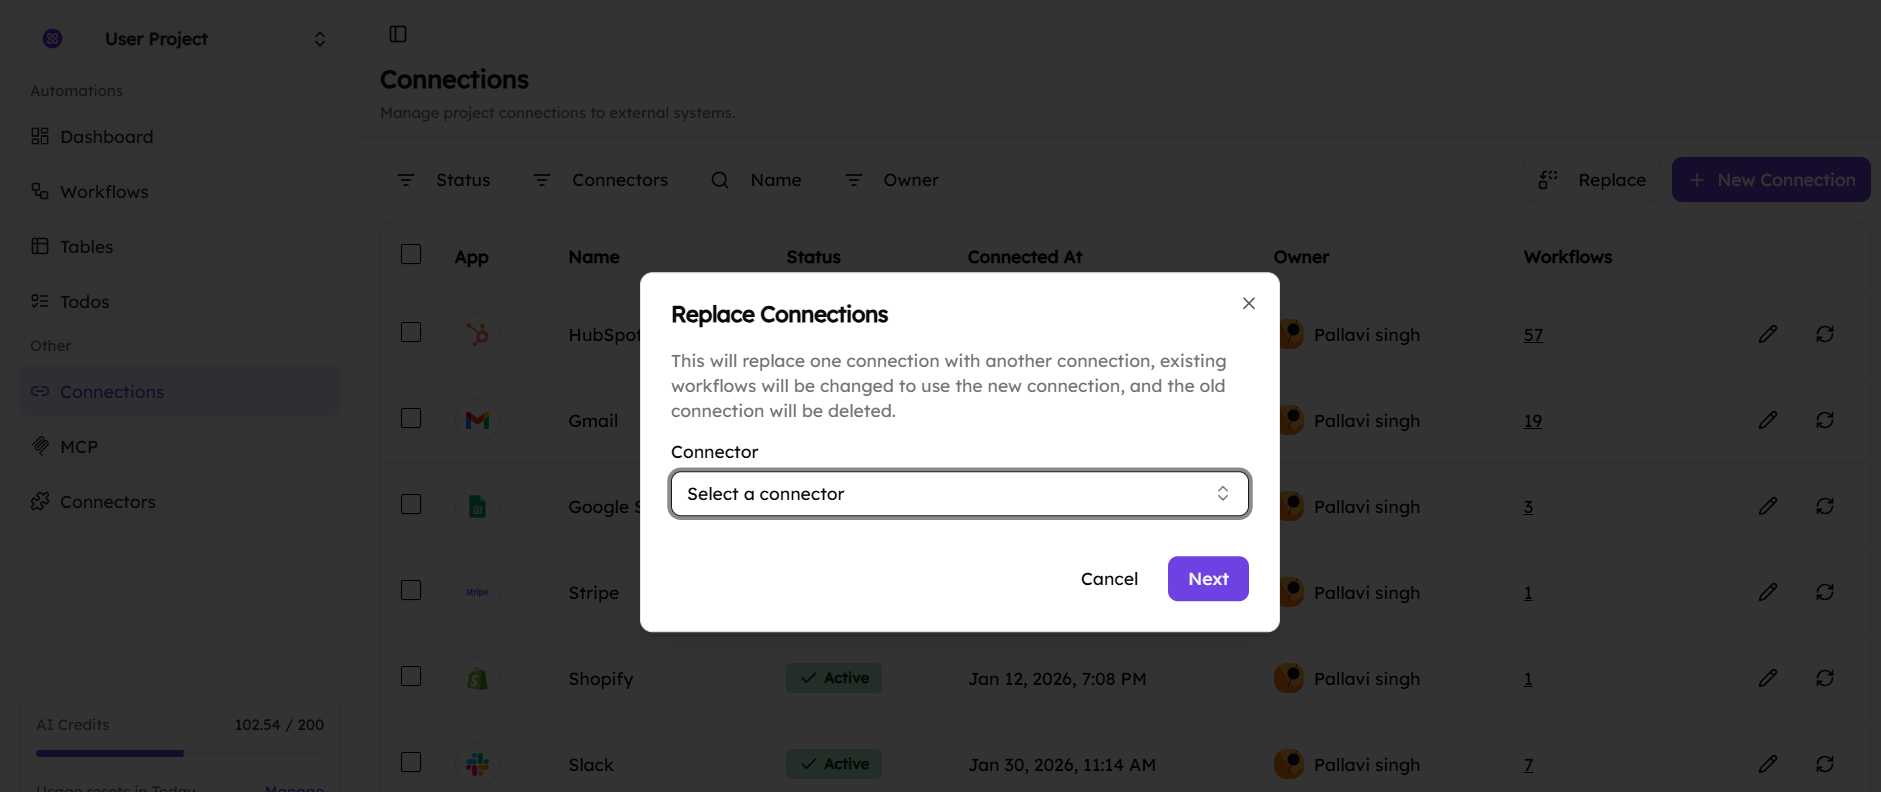This screenshot has width=1881, height=792.
Task: Click the sidebar collapse panel icon
Action: (x=398, y=34)
